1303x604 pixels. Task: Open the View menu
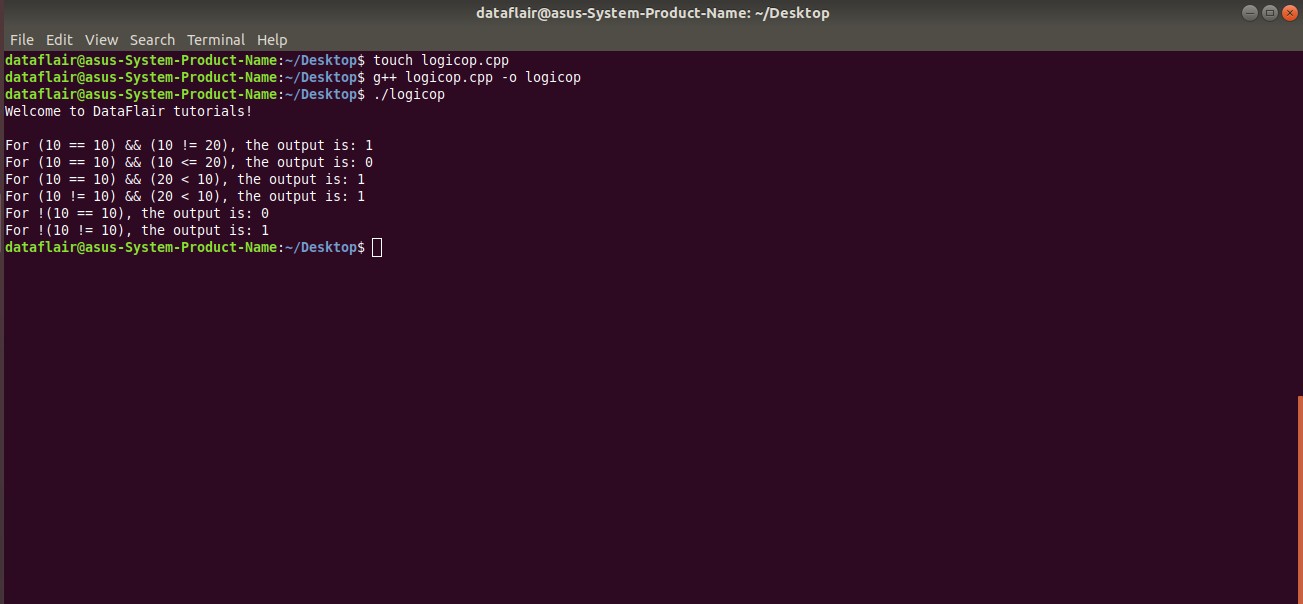101,40
